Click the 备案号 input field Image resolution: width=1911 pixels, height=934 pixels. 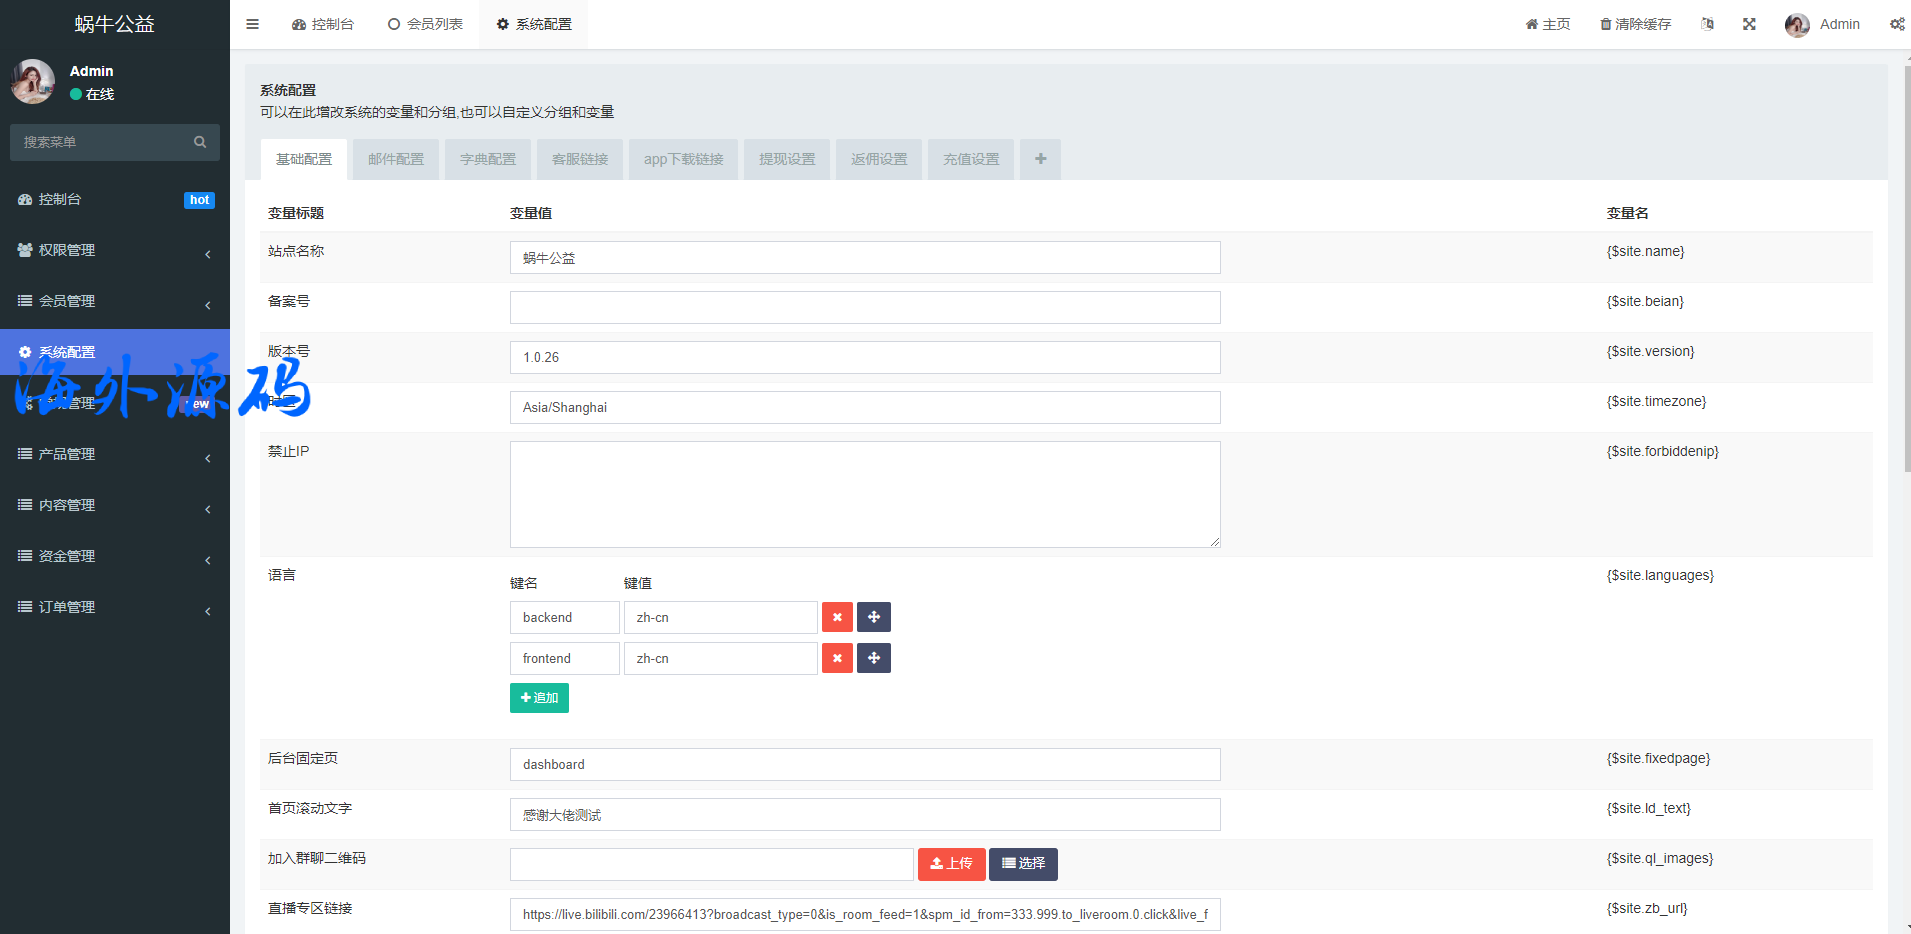click(864, 307)
